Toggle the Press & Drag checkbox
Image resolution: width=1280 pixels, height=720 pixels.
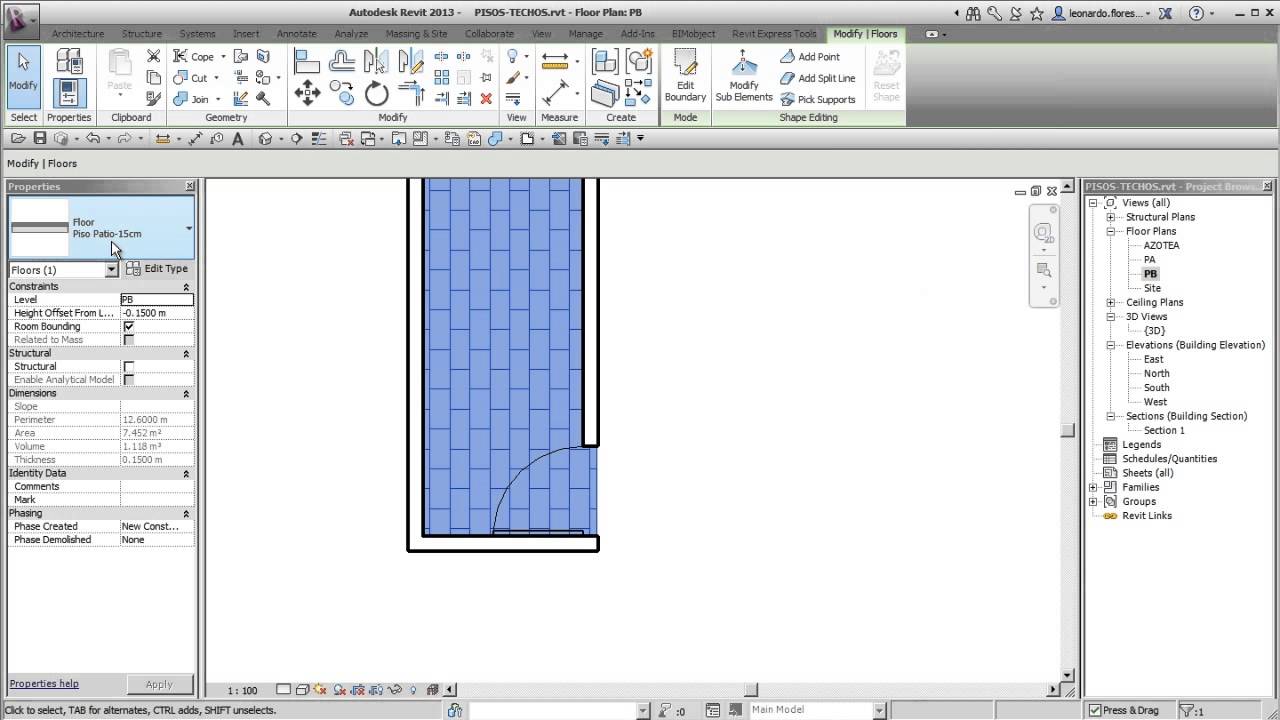1095,710
